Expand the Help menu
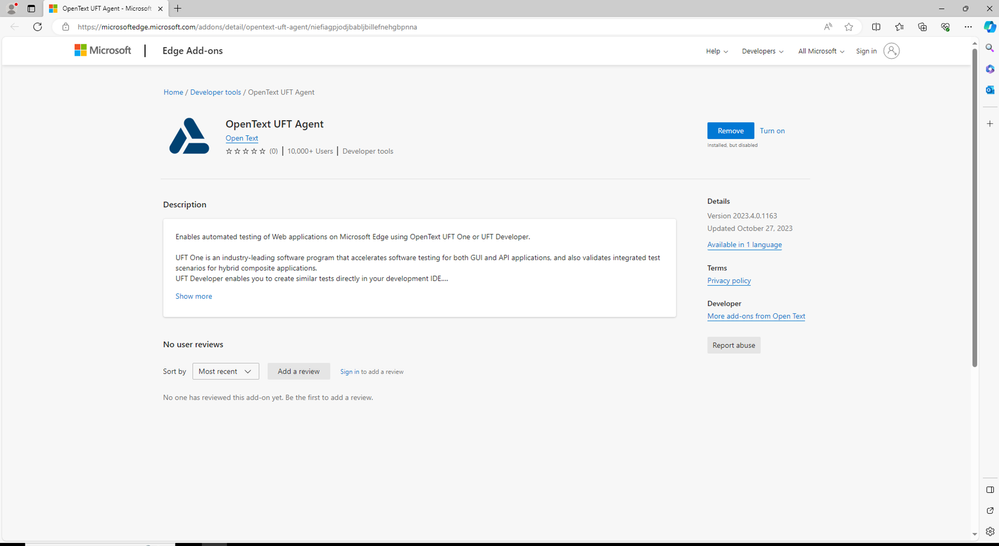The width and height of the screenshot is (999, 546). pos(717,51)
